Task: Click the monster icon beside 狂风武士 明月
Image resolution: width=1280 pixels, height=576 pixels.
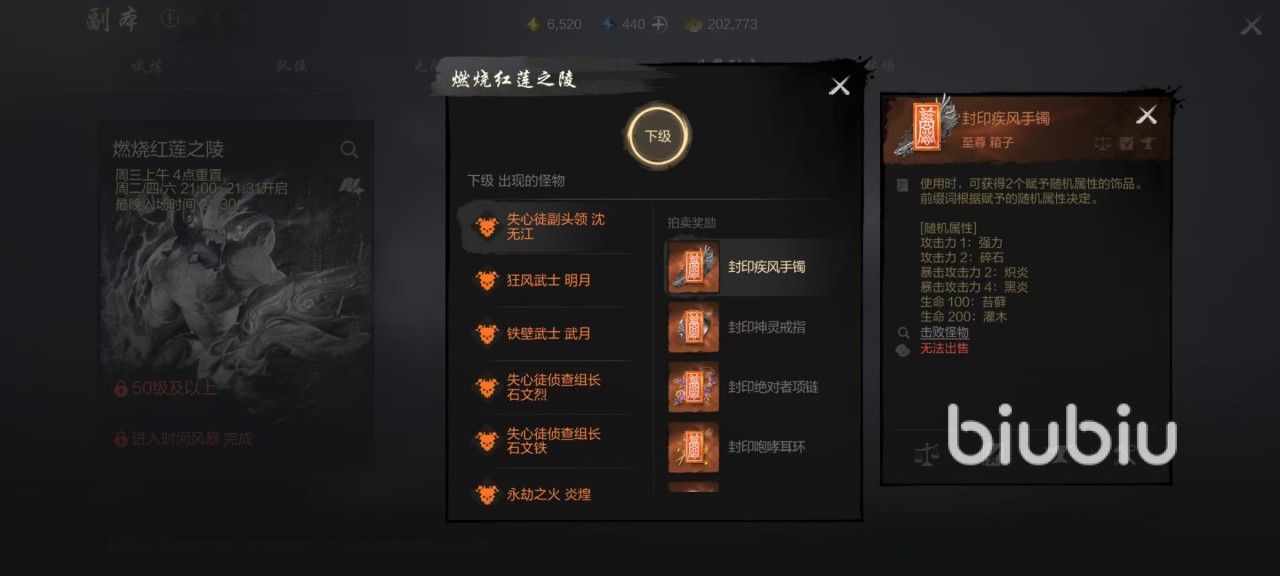Action: [x=487, y=280]
